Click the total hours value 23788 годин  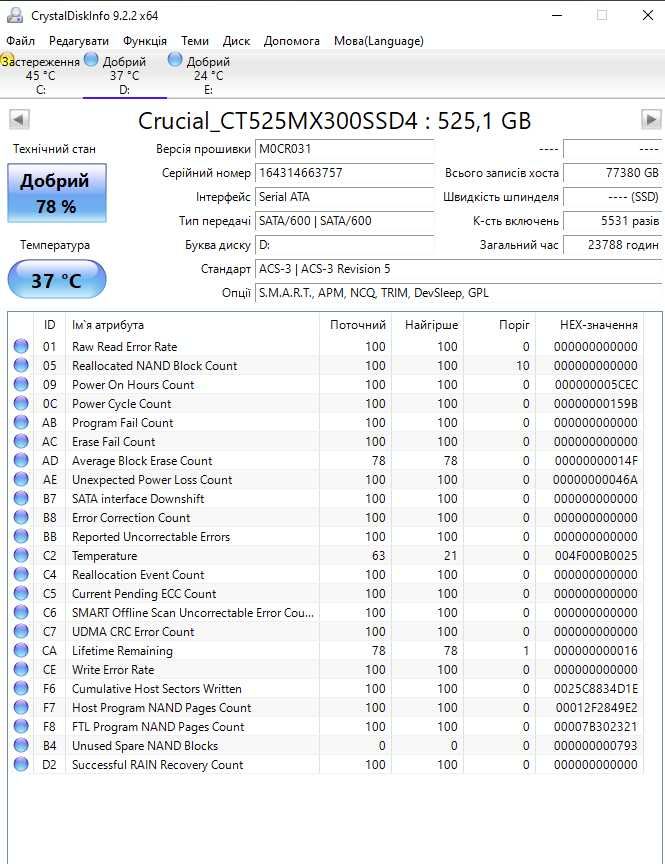pyautogui.click(x=613, y=245)
